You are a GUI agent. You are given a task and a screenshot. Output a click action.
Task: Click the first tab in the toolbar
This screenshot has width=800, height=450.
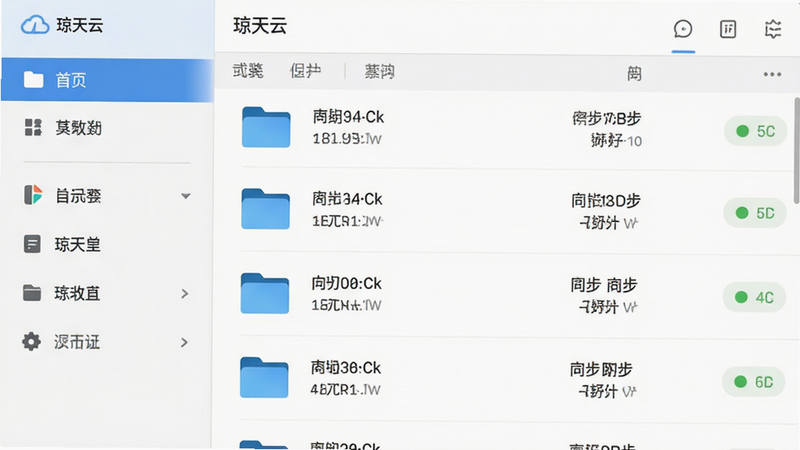pyautogui.click(x=248, y=70)
